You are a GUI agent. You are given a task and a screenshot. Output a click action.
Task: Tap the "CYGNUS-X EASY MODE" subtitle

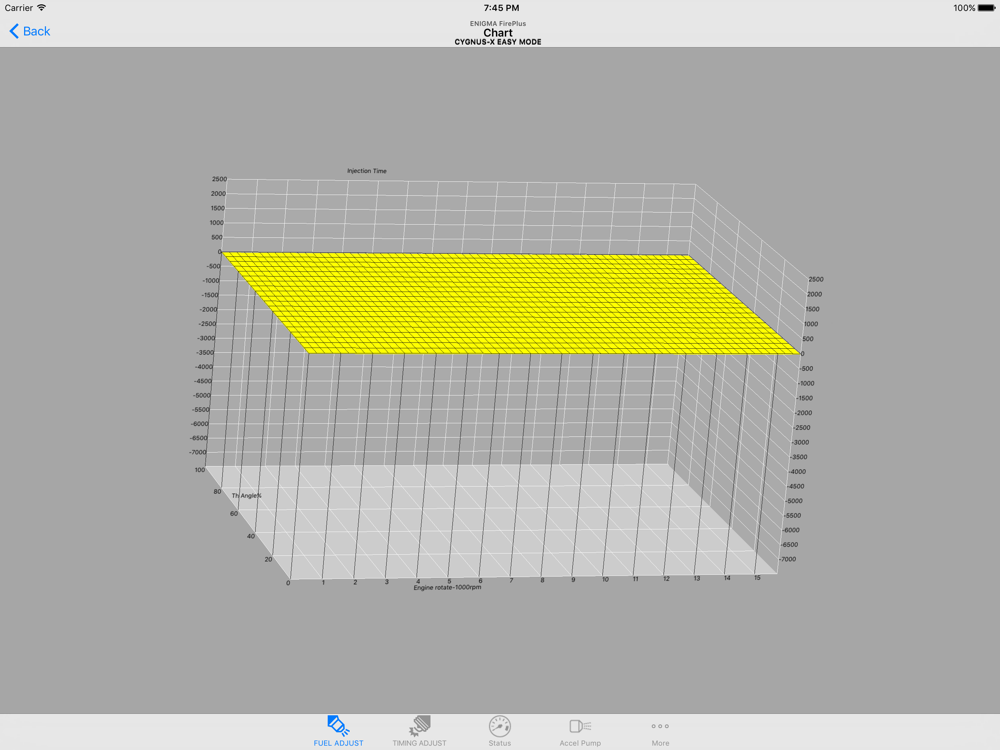tap(498, 43)
